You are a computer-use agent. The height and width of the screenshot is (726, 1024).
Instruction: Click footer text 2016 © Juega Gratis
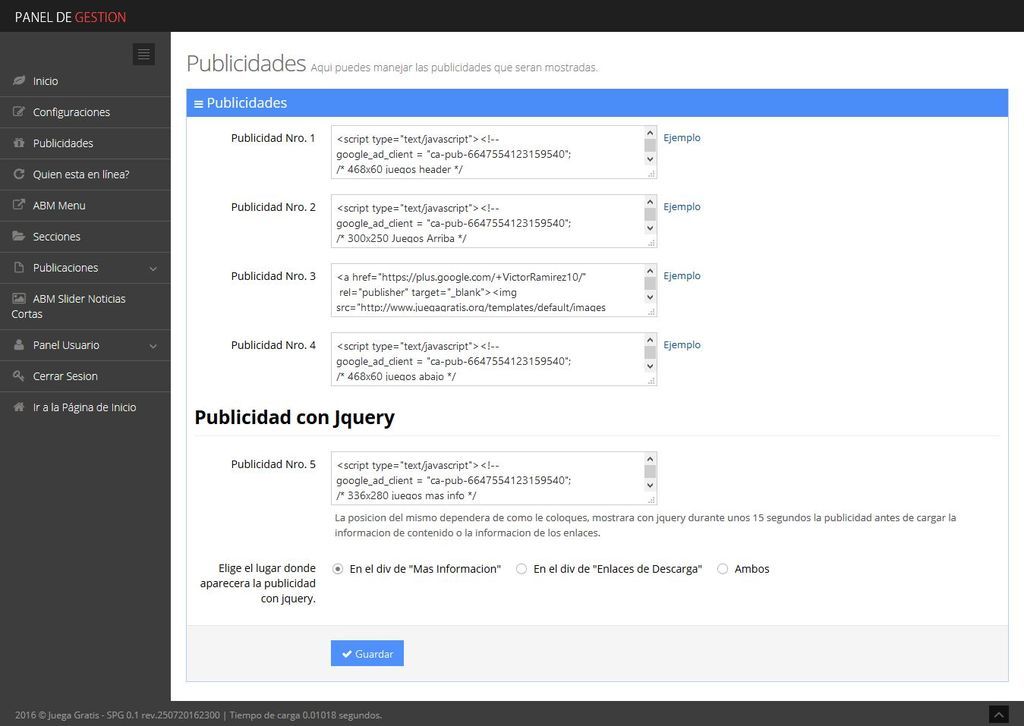click(57, 715)
